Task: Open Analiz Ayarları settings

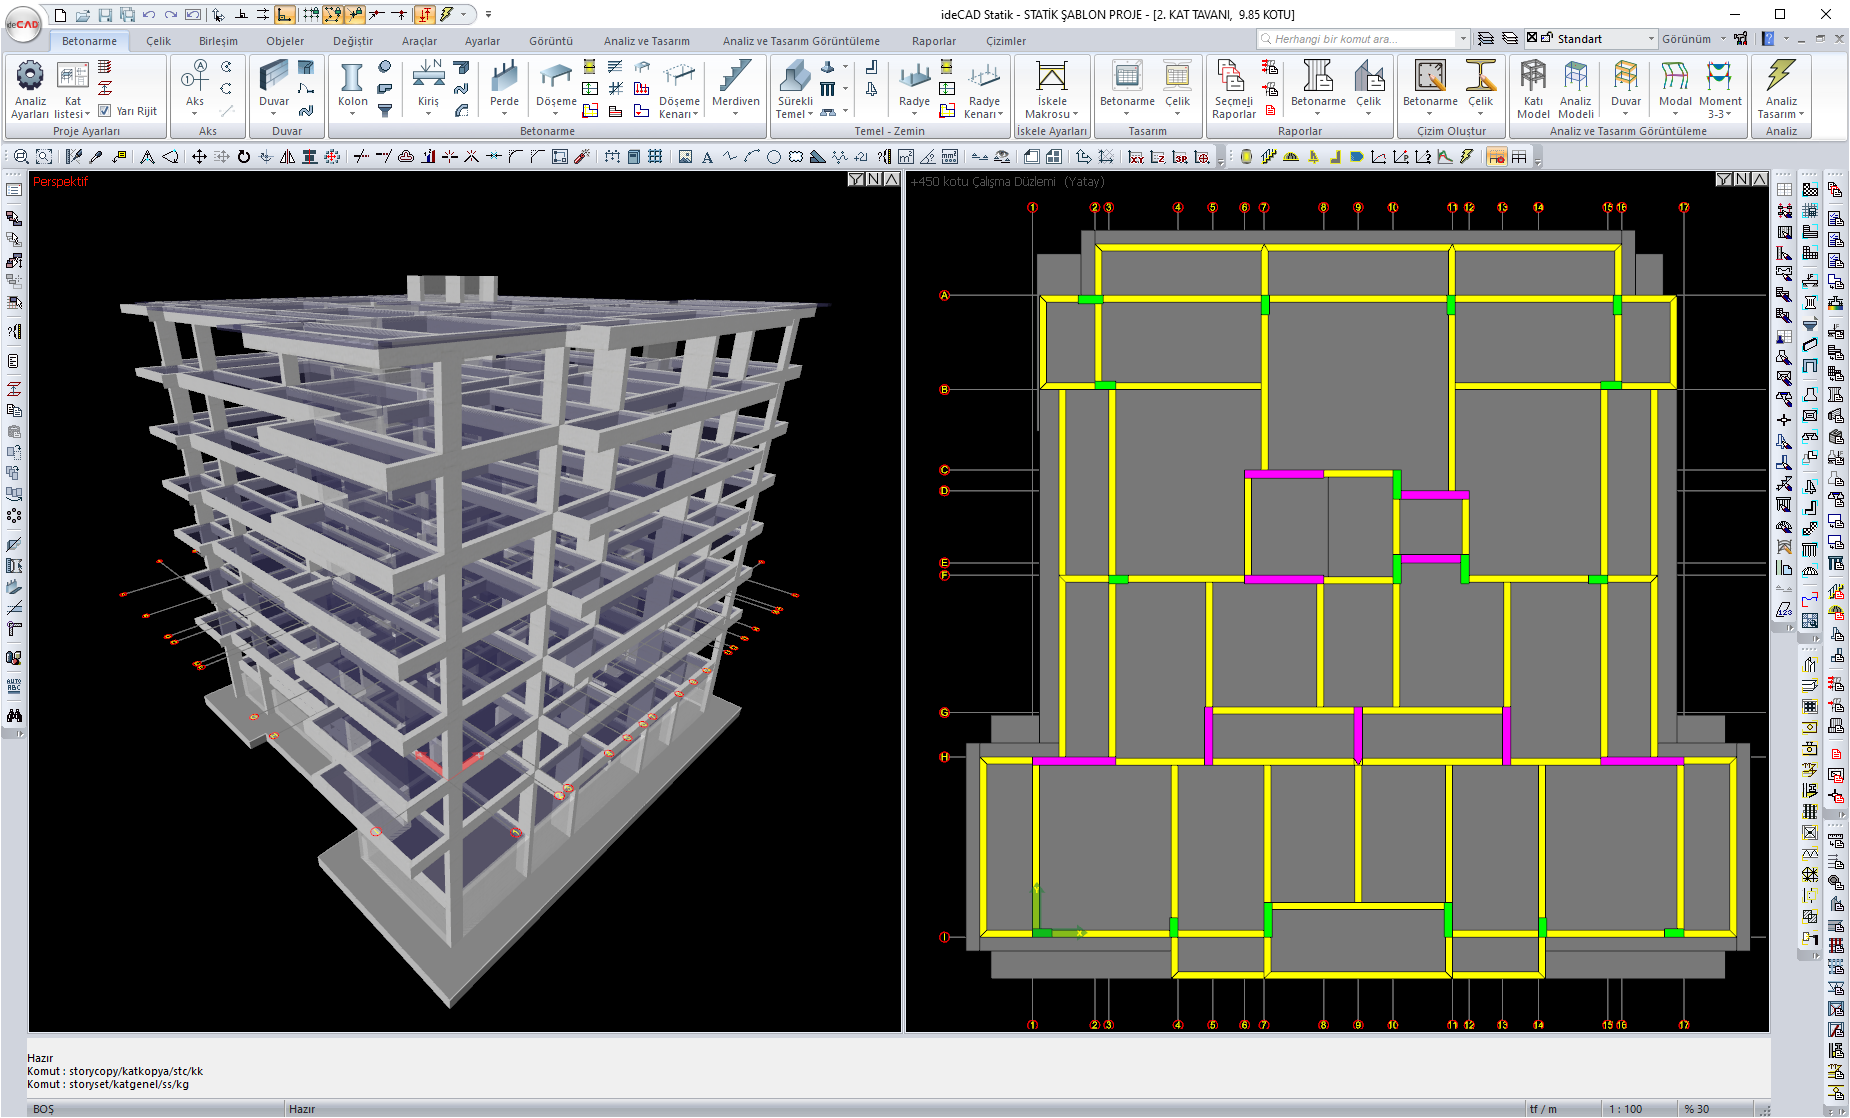Action: click(30, 88)
